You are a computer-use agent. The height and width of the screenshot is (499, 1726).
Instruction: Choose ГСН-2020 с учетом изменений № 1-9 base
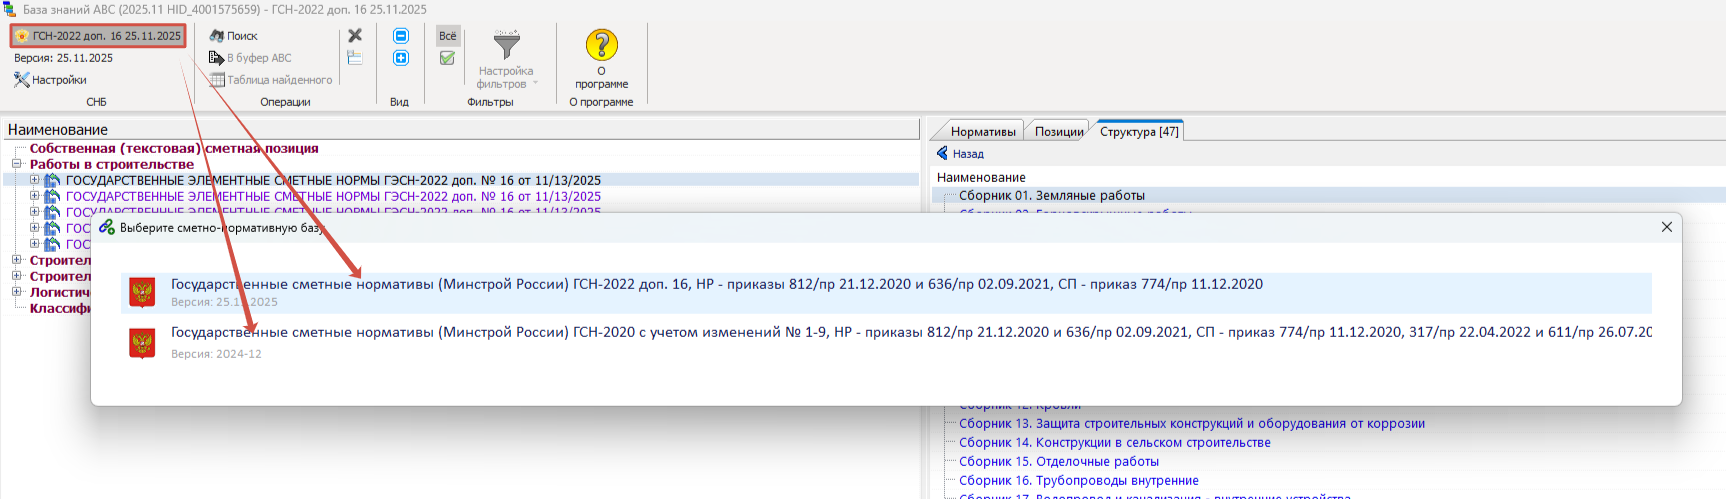[886, 342]
